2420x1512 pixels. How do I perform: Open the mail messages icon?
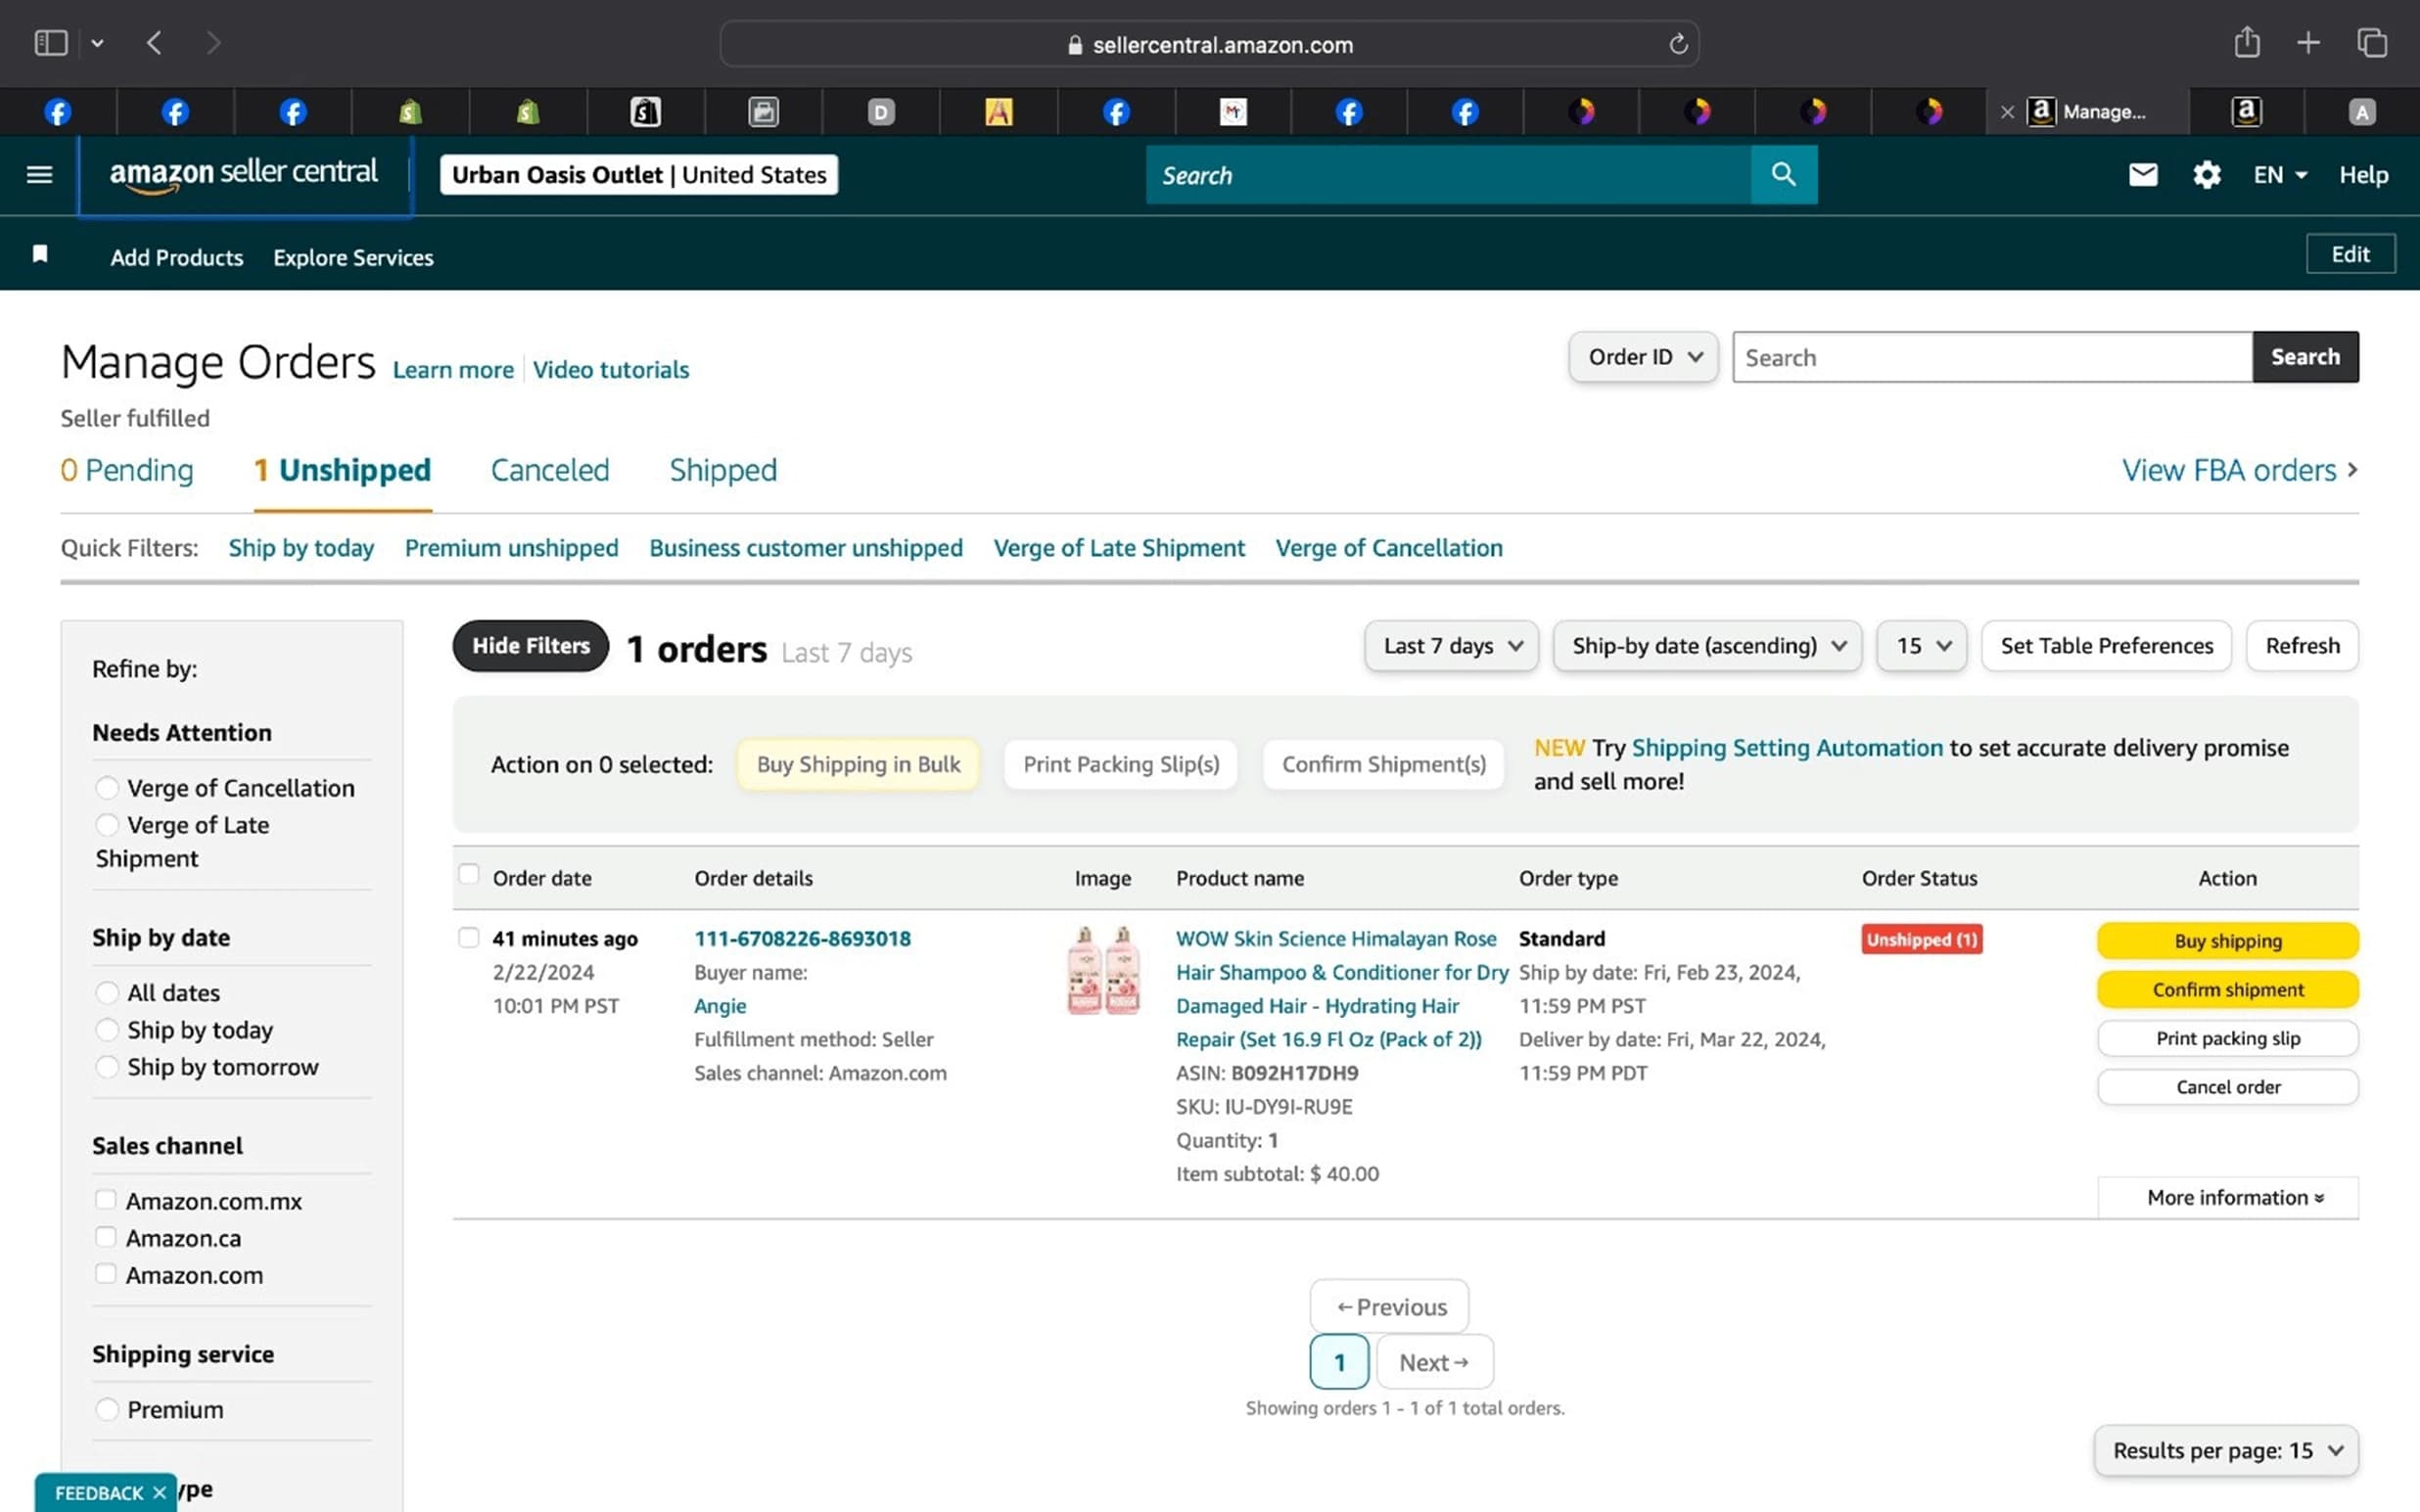click(x=2142, y=175)
